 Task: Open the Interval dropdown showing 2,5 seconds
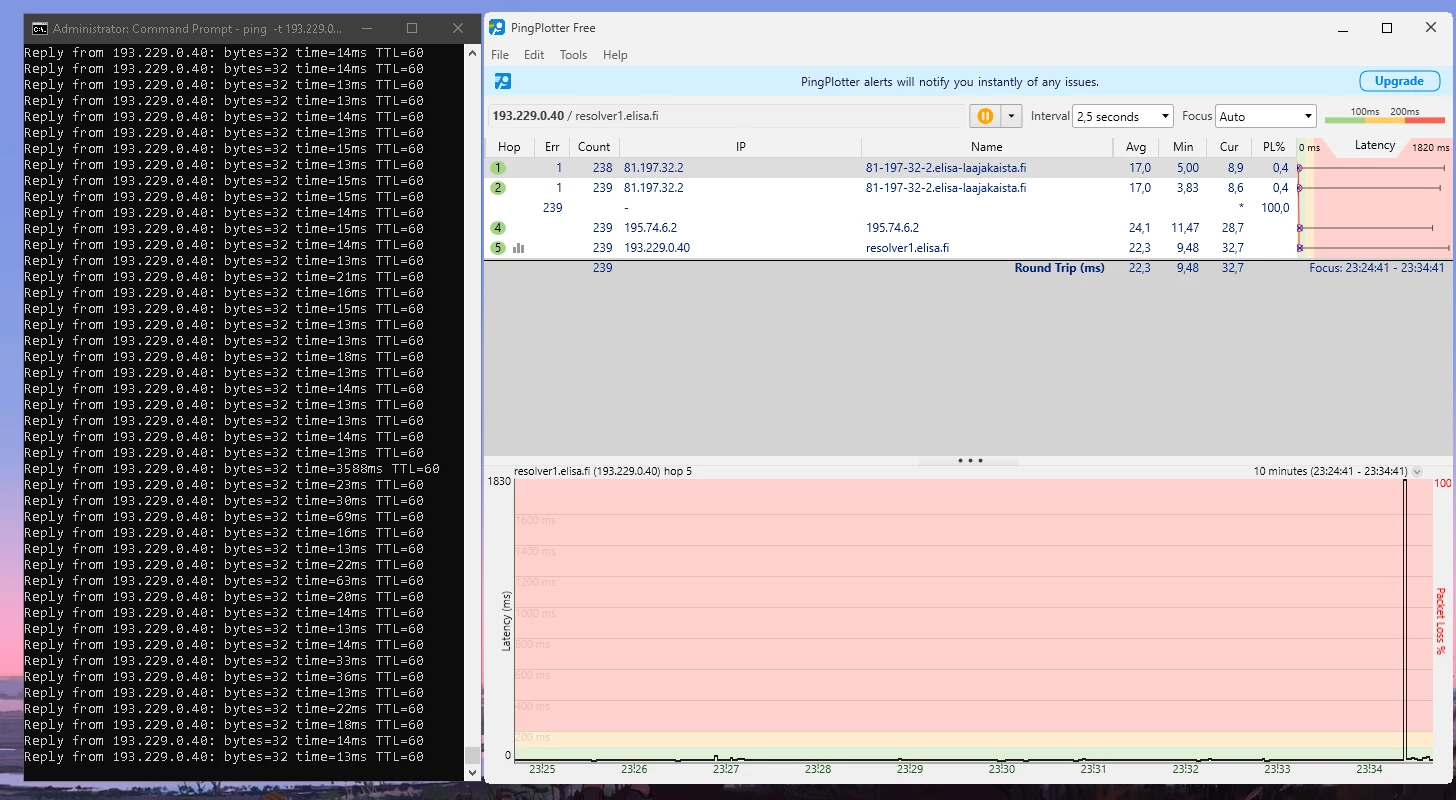pyautogui.click(x=1122, y=117)
